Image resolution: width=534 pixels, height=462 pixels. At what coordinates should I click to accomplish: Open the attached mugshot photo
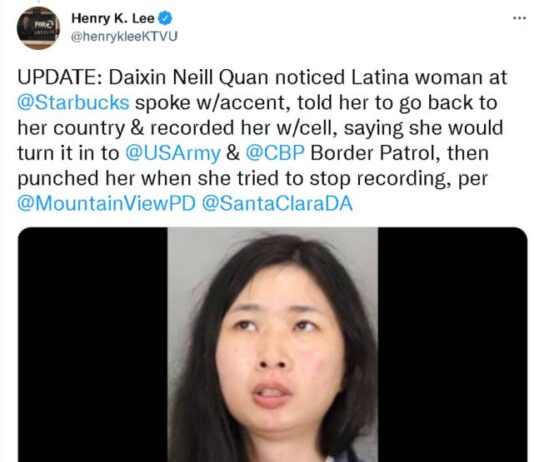[x=272, y=345]
